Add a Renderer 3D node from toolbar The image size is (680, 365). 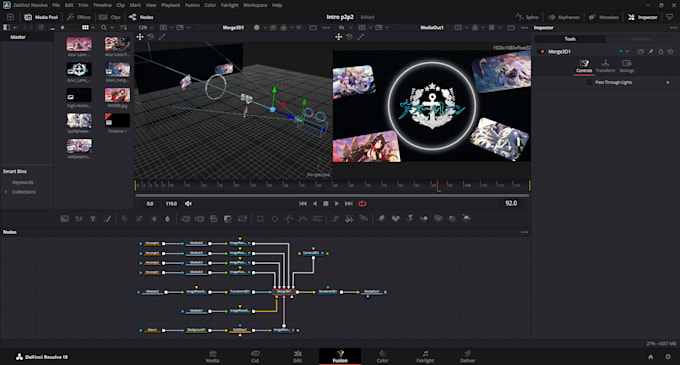[x=467, y=219]
